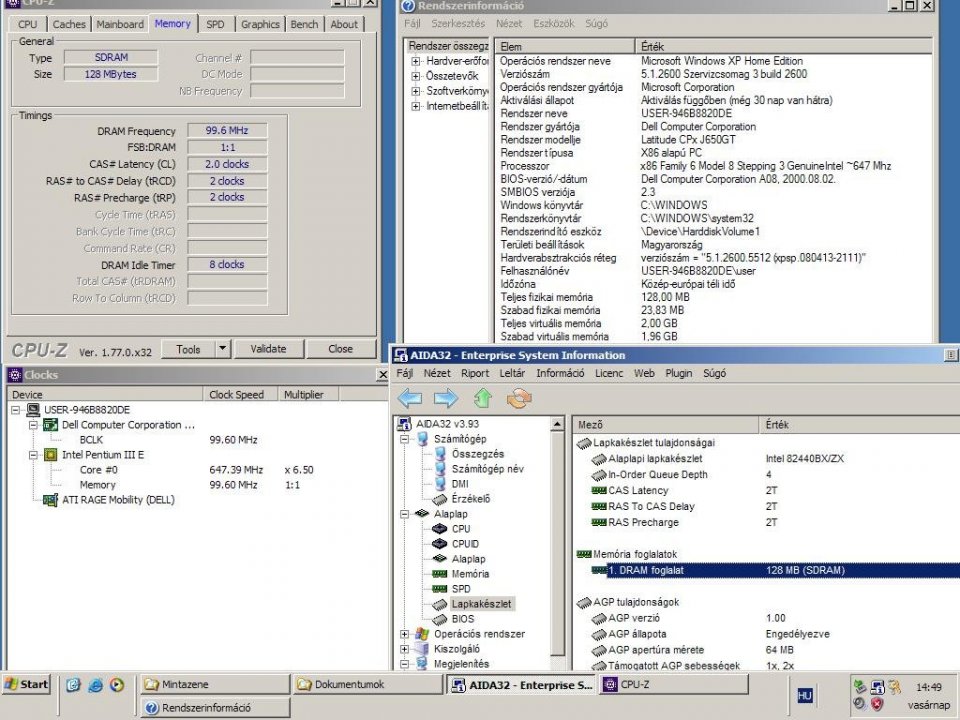Expand Hardver-erőforrások in Rendszerinformáció
Screen dimensions: 960x720
[416, 61]
